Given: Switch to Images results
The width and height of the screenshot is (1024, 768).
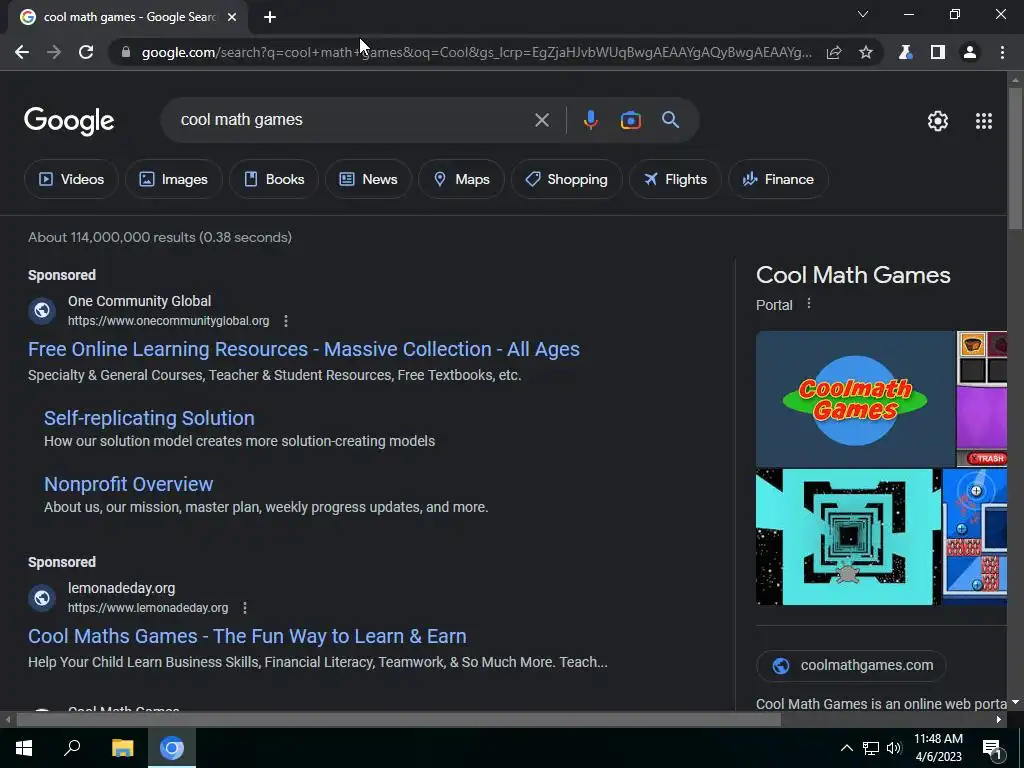Looking at the screenshot, I should click(x=174, y=179).
